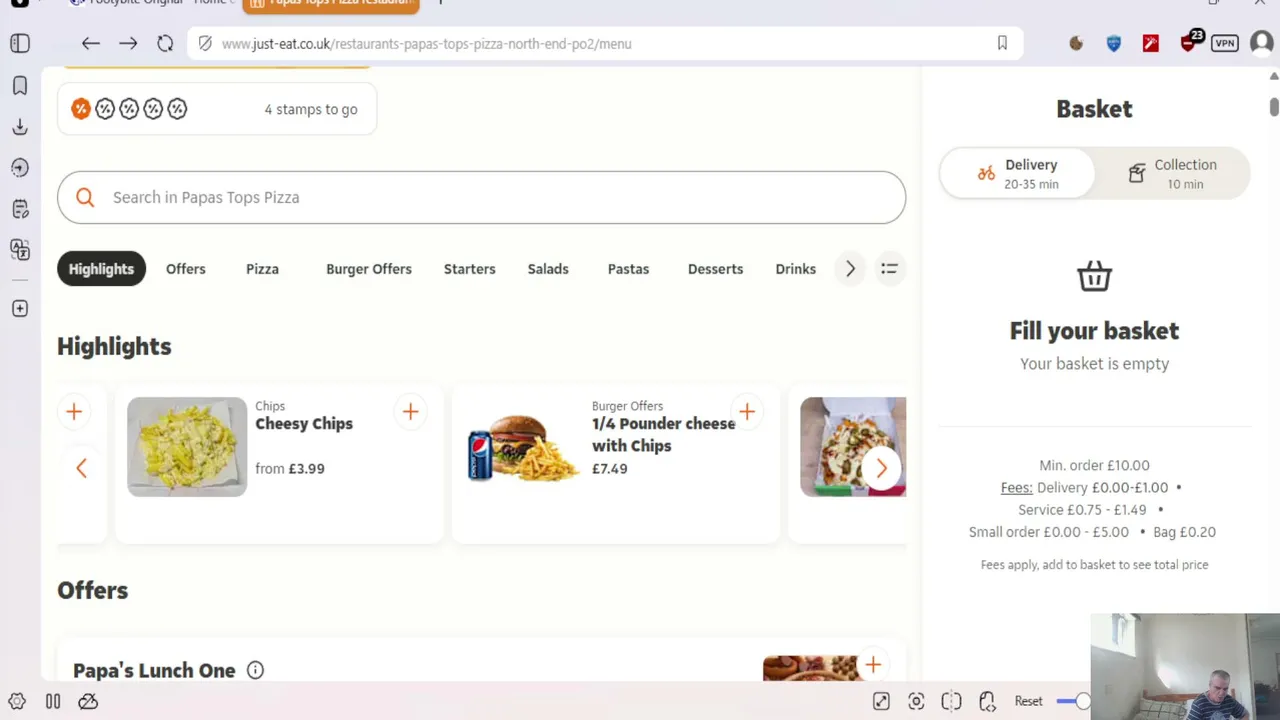Go forward to the next page
1280x720 pixels.
click(128, 43)
